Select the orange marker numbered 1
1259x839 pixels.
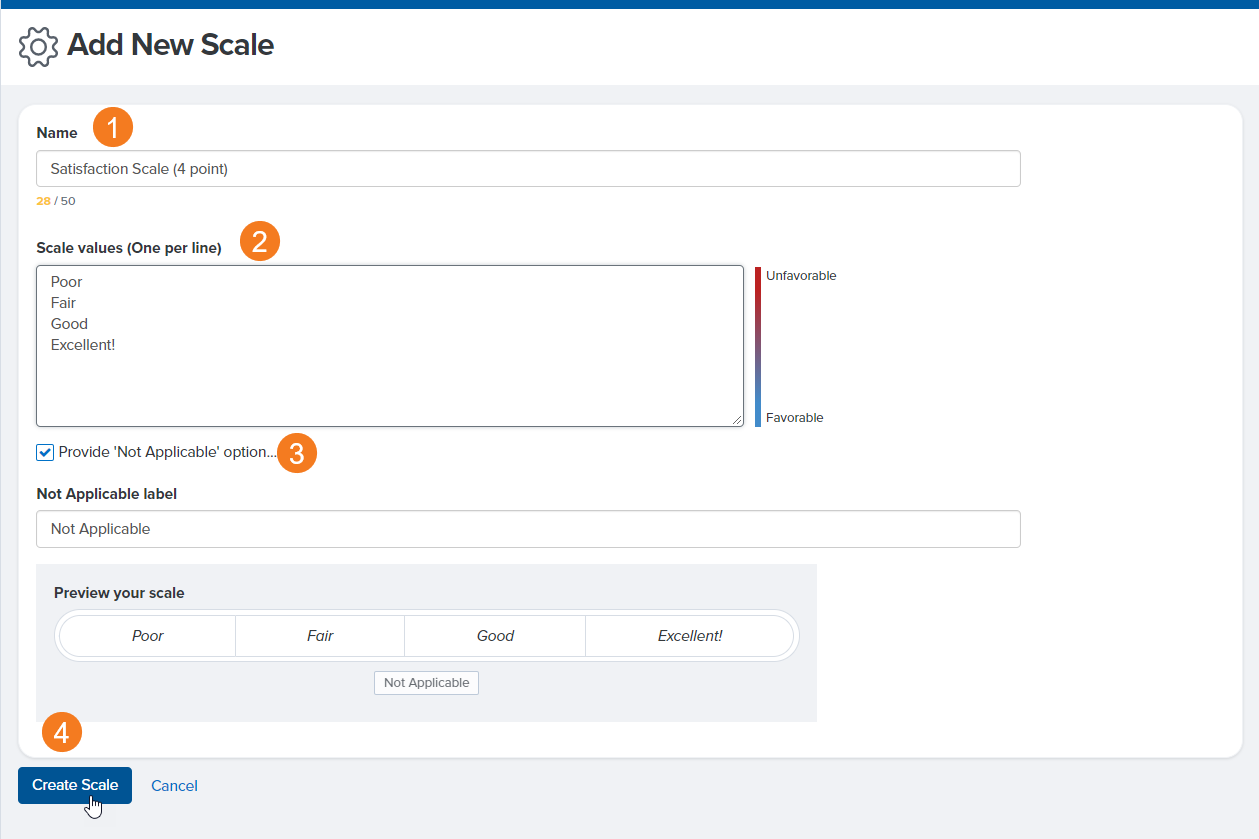coord(112,127)
